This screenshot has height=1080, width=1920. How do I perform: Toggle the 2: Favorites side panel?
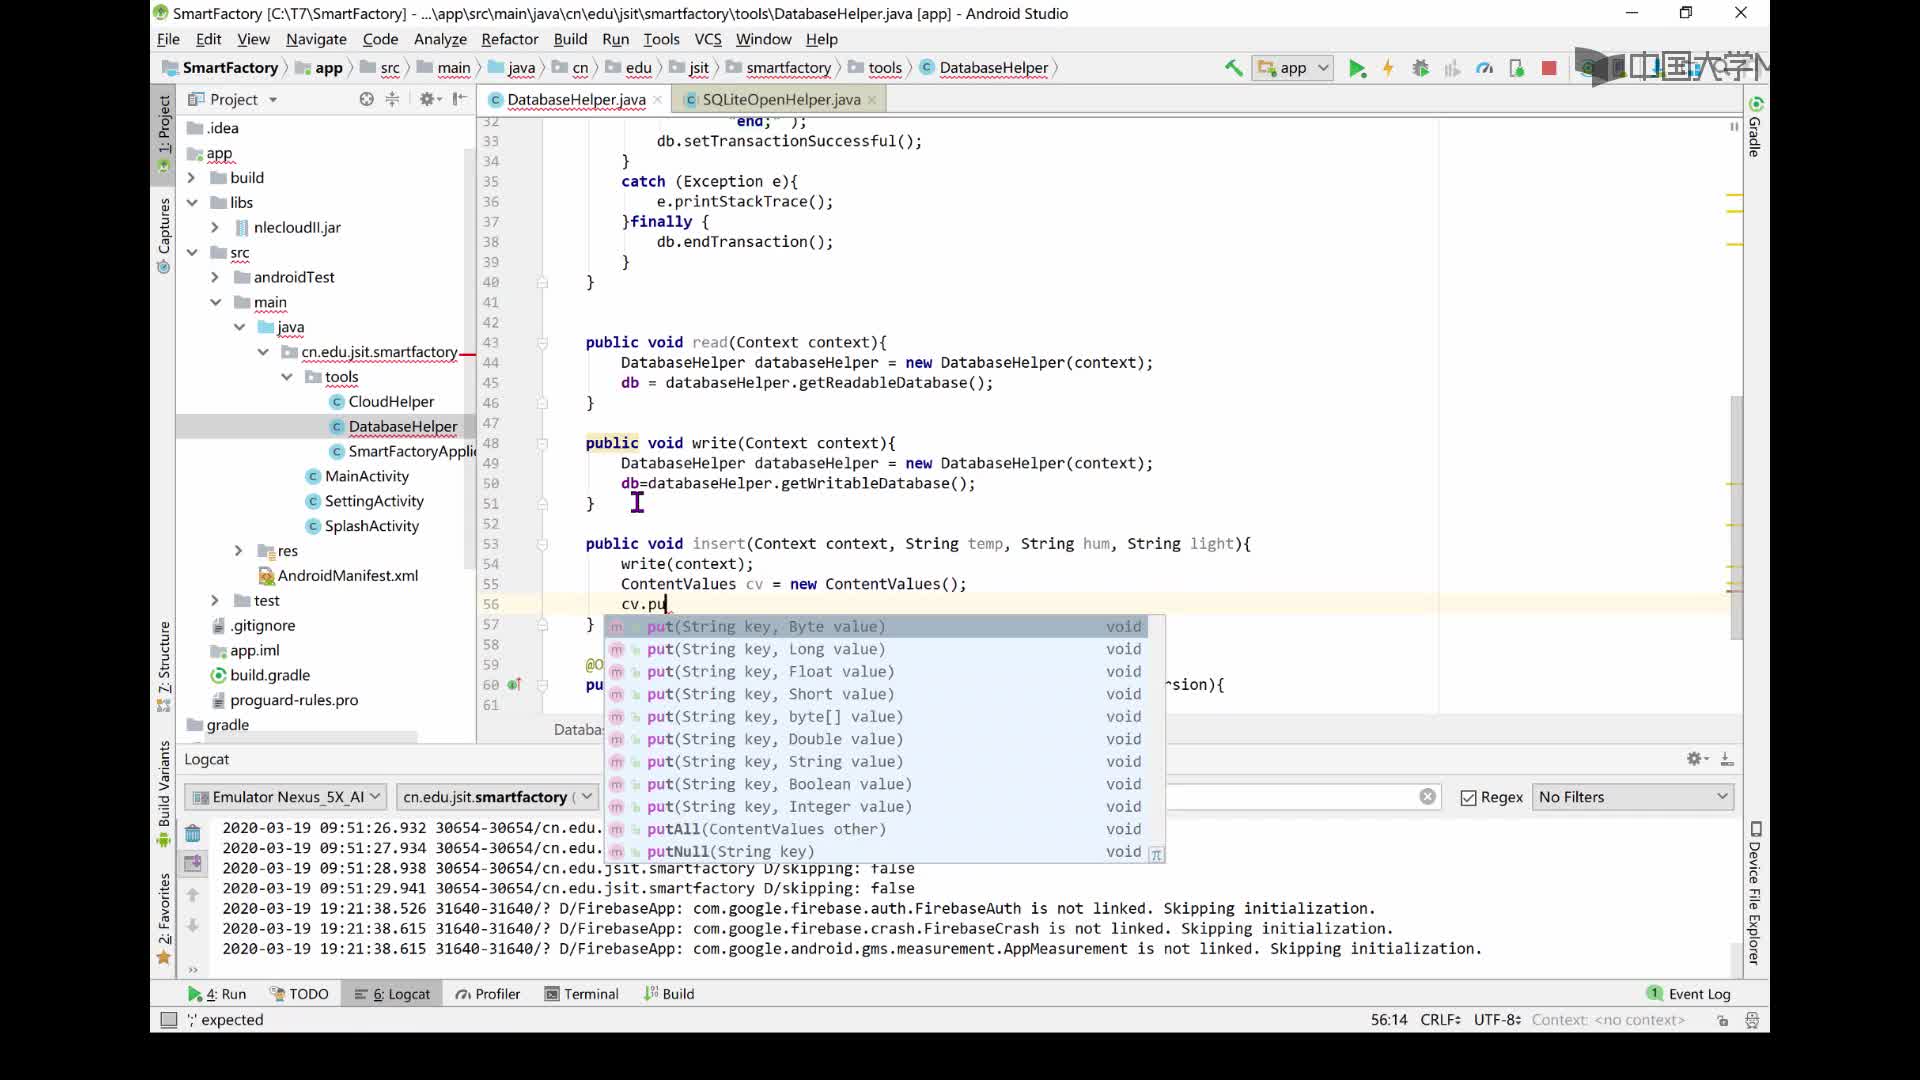[x=164, y=919]
